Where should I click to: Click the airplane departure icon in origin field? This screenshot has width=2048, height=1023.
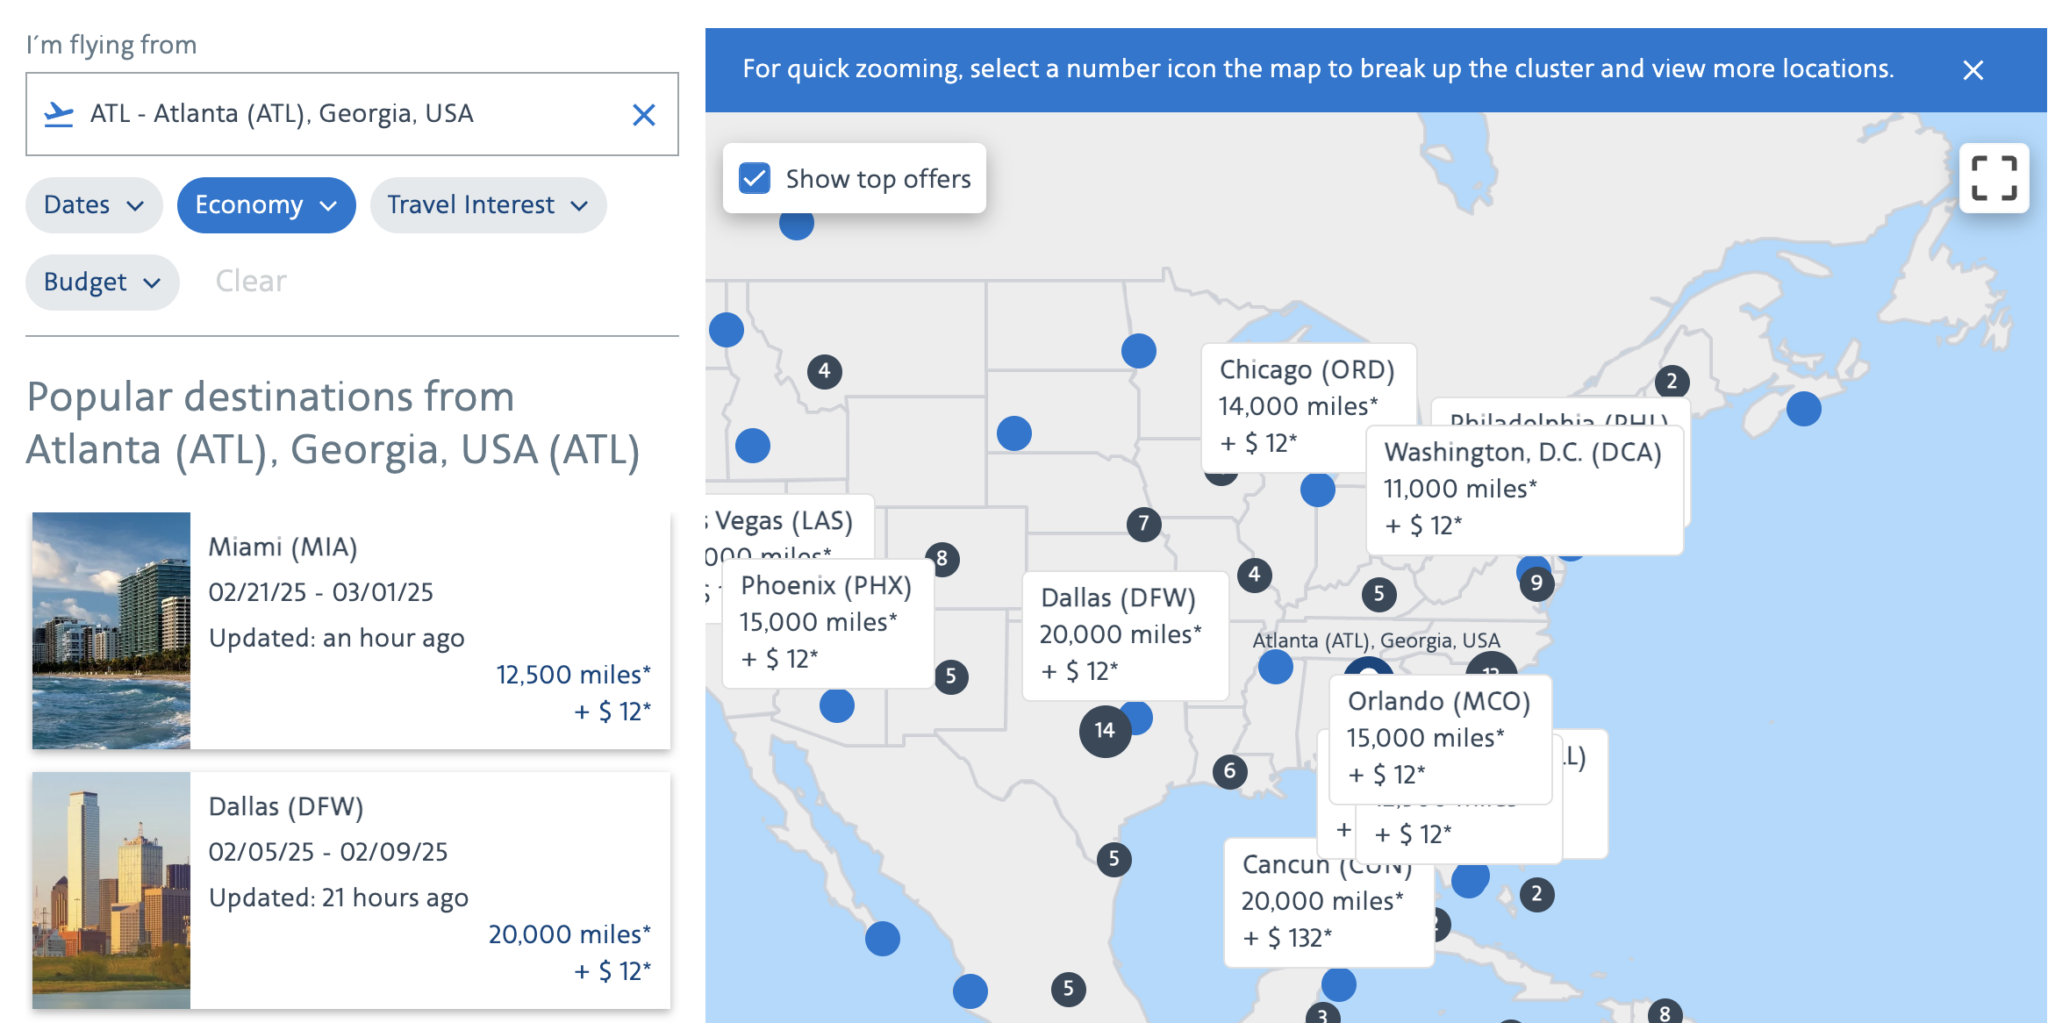(x=59, y=113)
